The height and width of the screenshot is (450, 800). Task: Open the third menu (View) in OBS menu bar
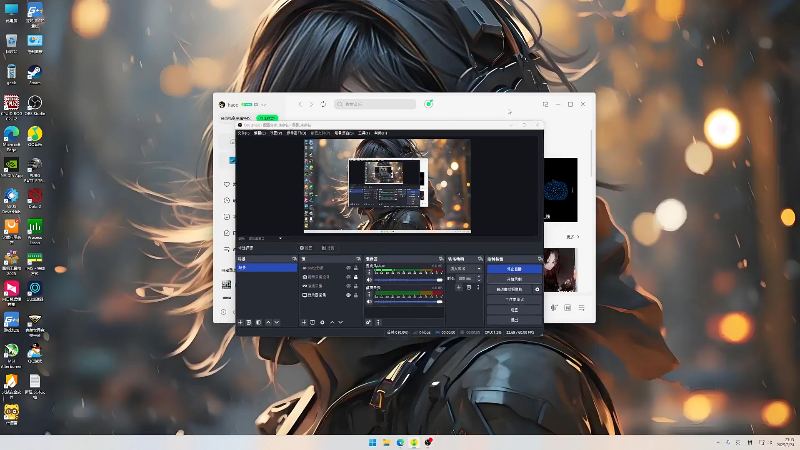276,133
